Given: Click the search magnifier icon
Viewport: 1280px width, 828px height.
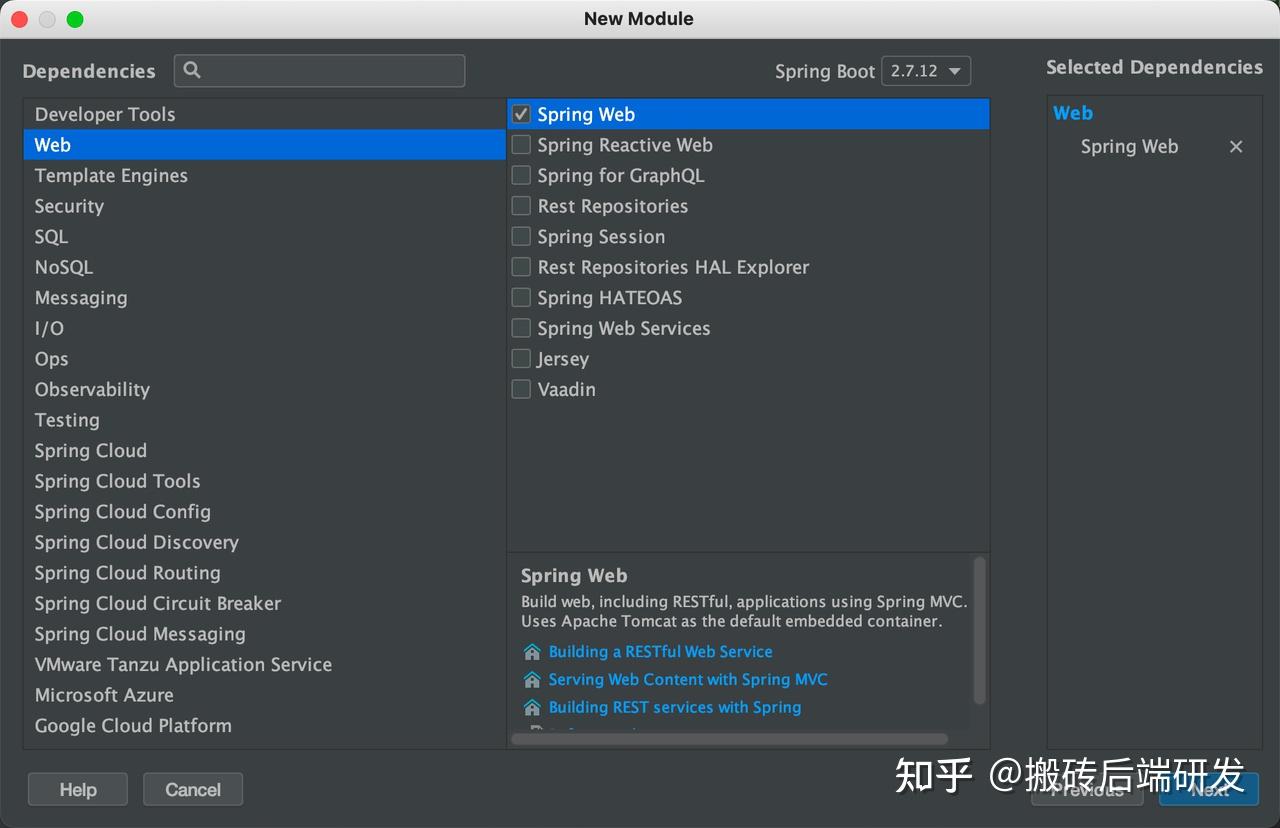Looking at the screenshot, I should click(x=193, y=70).
